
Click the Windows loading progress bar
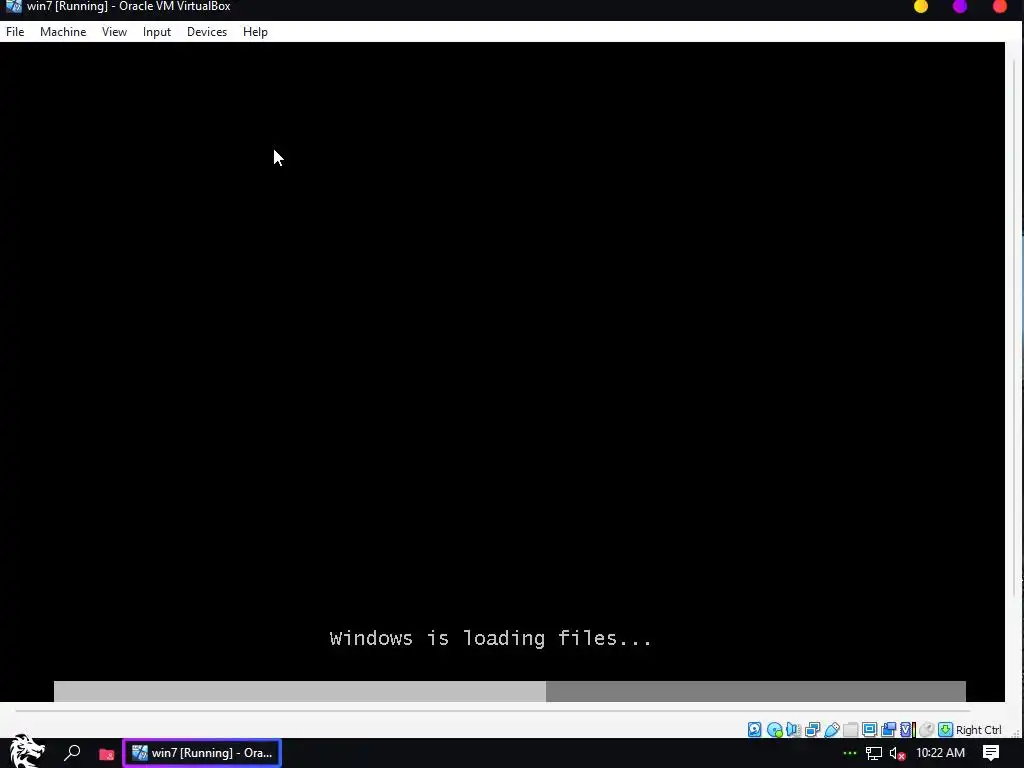pyautogui.click(x=509, y=691)
